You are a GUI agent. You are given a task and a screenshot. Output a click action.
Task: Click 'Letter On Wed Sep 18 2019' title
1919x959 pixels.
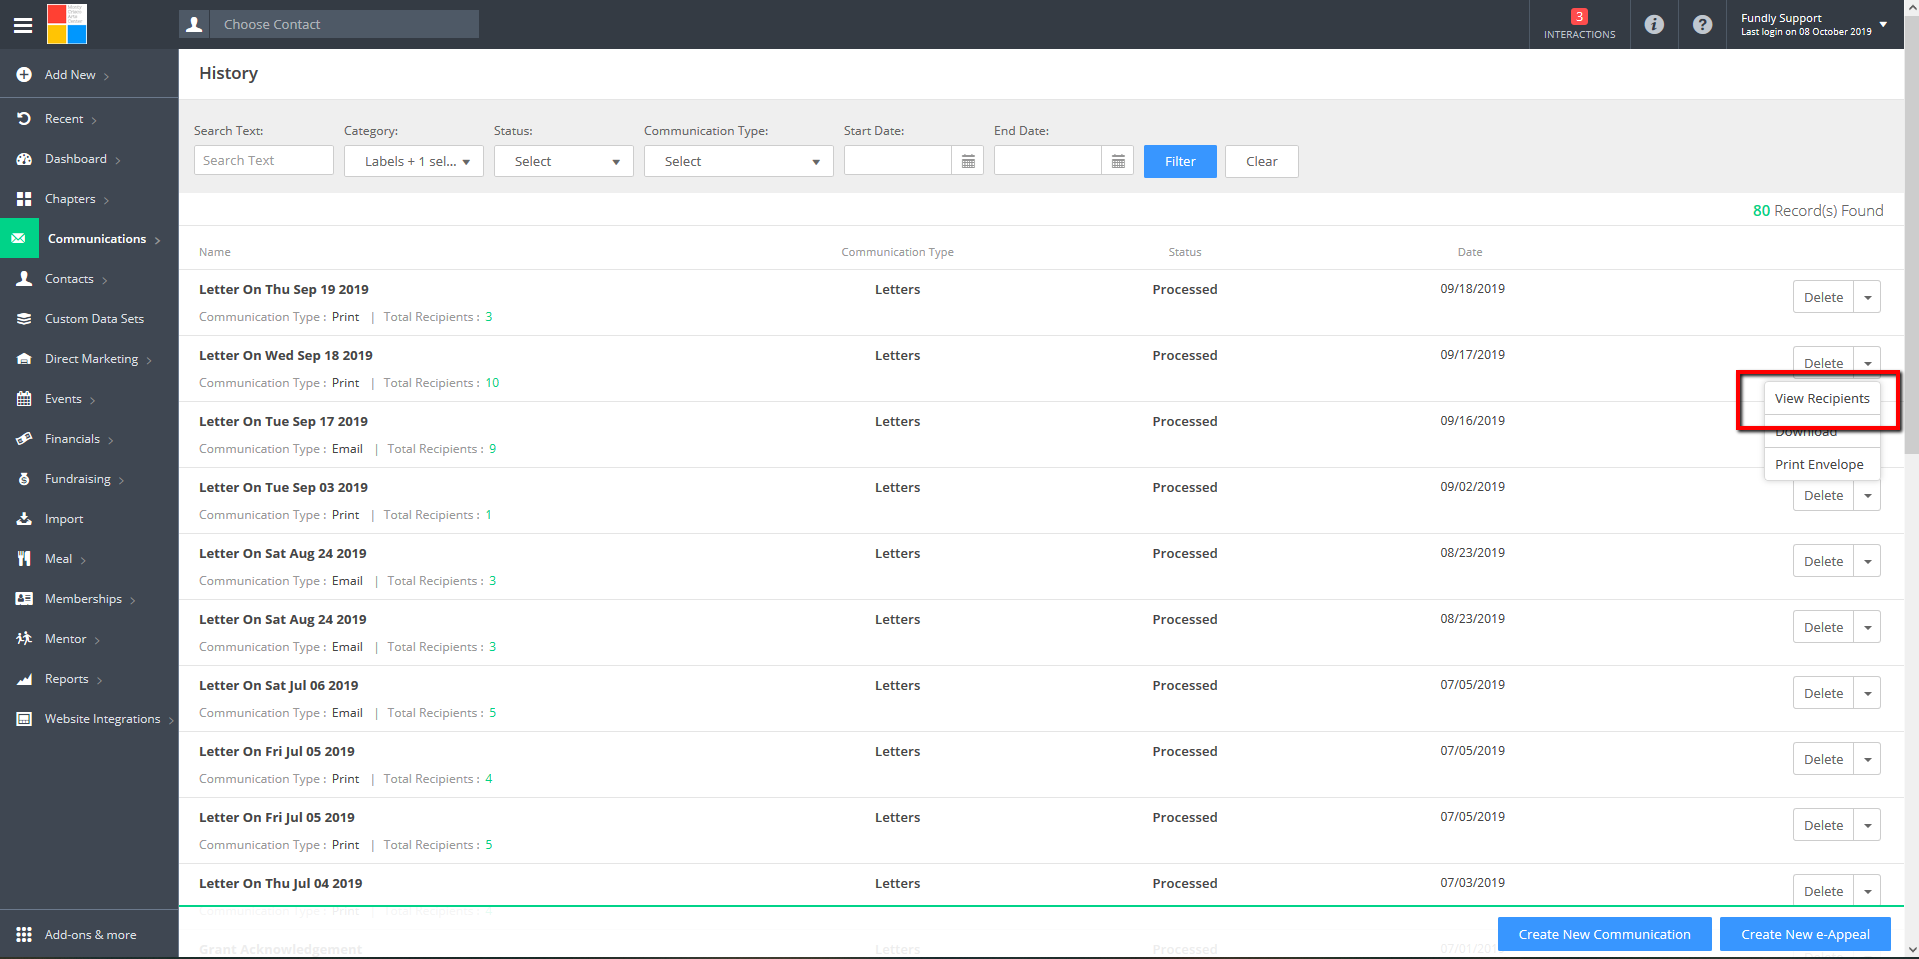285,355
